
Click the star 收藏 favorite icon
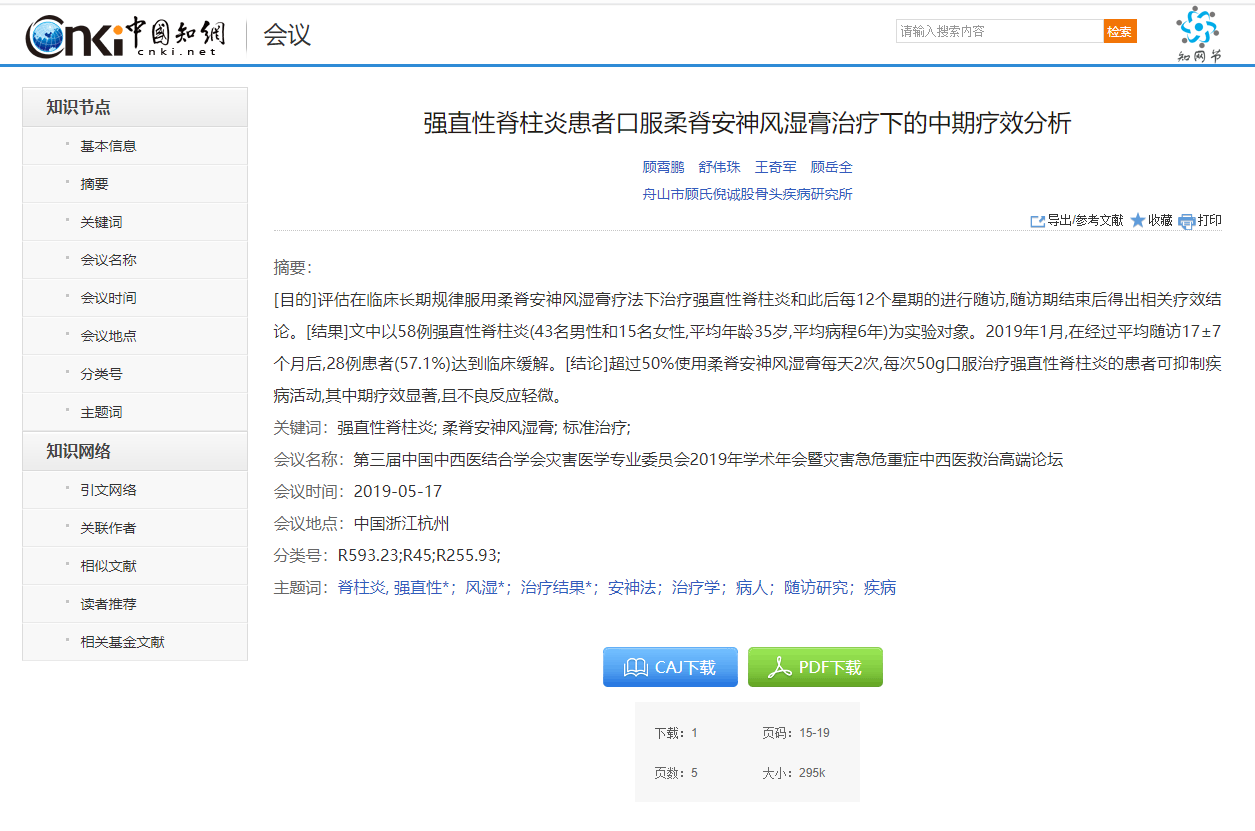pos(1138,221)
